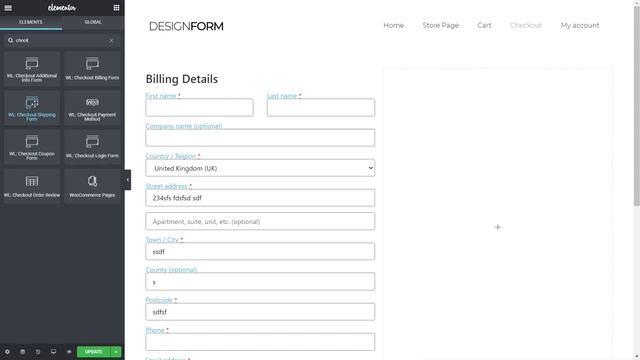The image size is (640, 360).
Task: Select WL: Checkout Coupon Form widget
Action: (x=32, y=147)
